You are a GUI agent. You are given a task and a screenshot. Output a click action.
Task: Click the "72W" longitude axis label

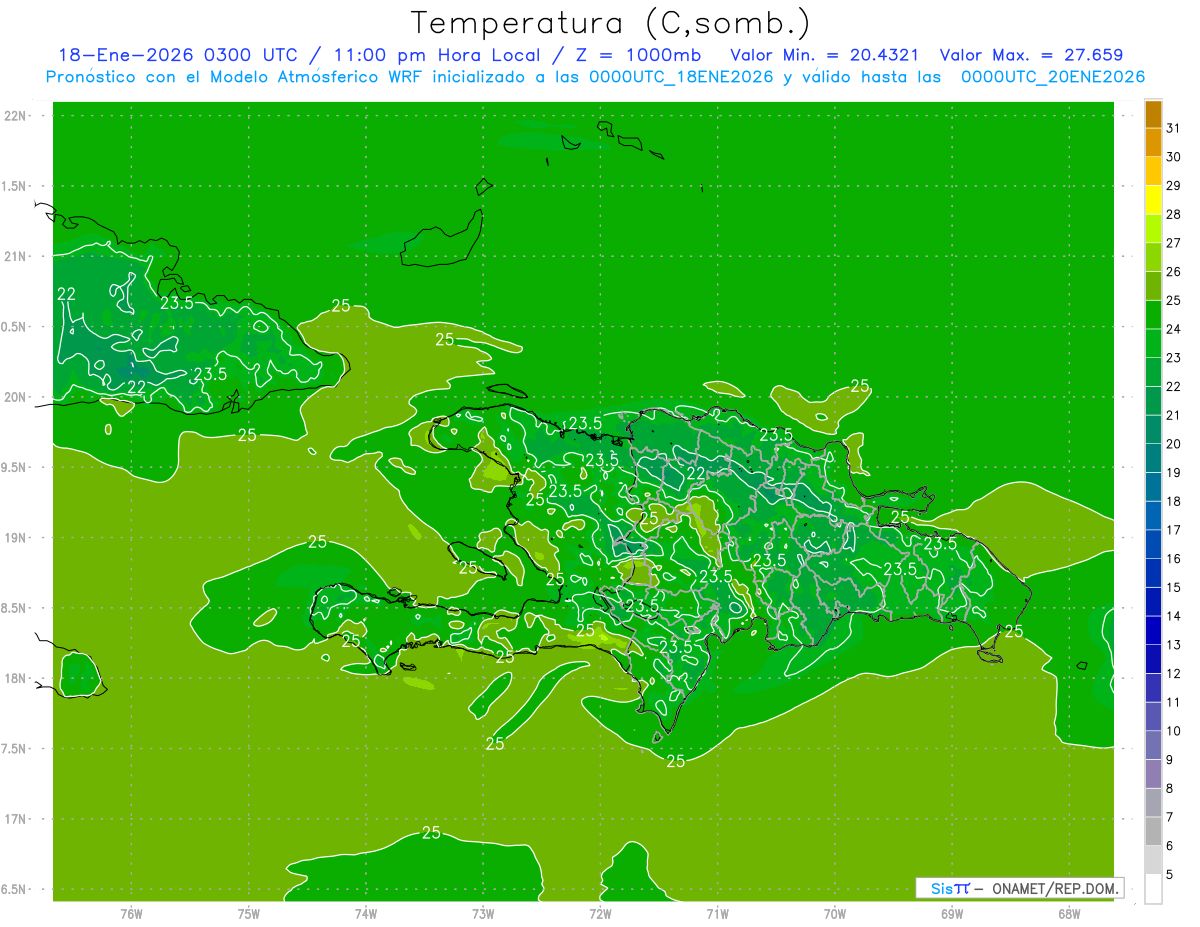point(600,913)
